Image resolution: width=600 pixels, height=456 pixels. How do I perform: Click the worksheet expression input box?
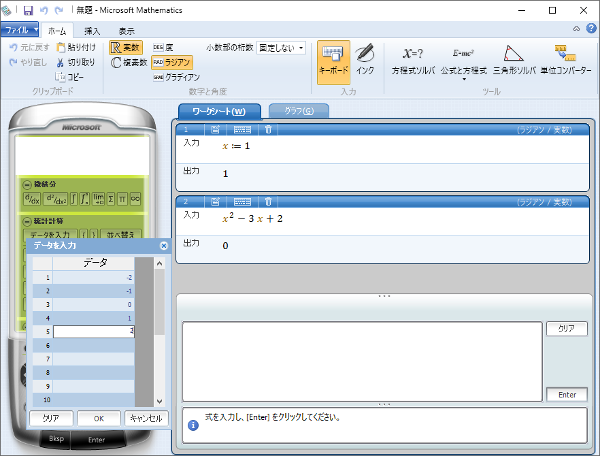coord(362,362)
